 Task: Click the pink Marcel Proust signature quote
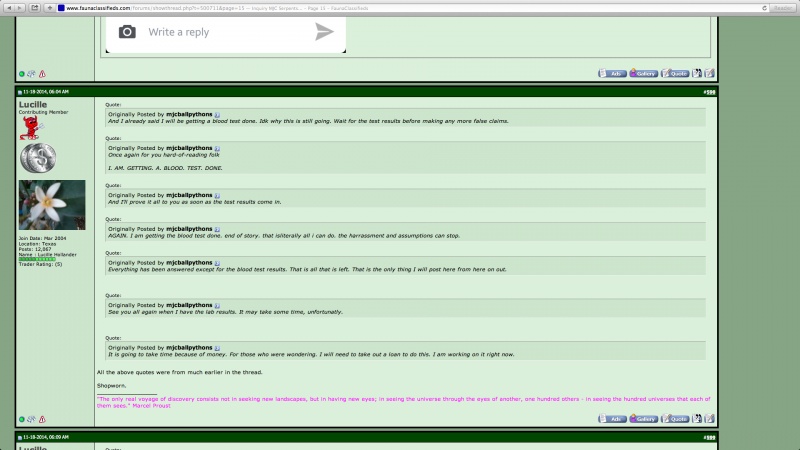pyautogui.click(x=403, y=402)
